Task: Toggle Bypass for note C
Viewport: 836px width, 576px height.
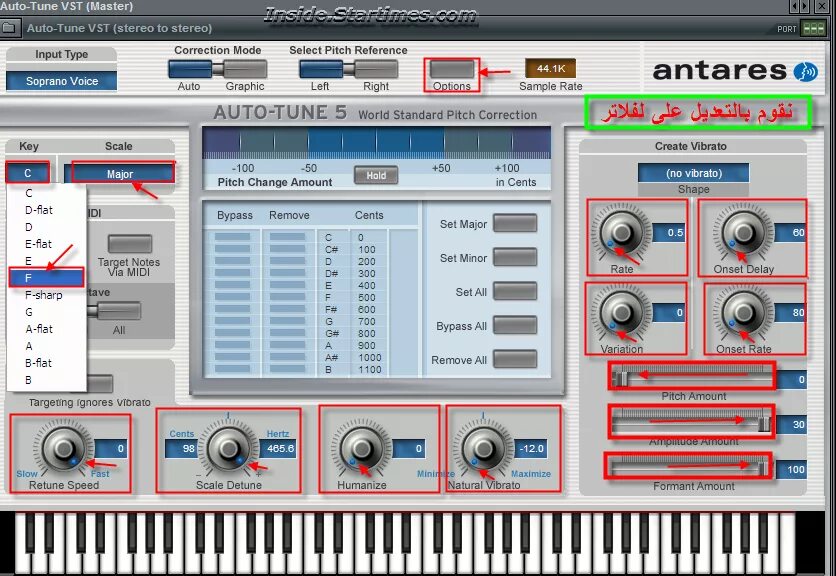Action: pyautogui.click(x=232, y=237)
